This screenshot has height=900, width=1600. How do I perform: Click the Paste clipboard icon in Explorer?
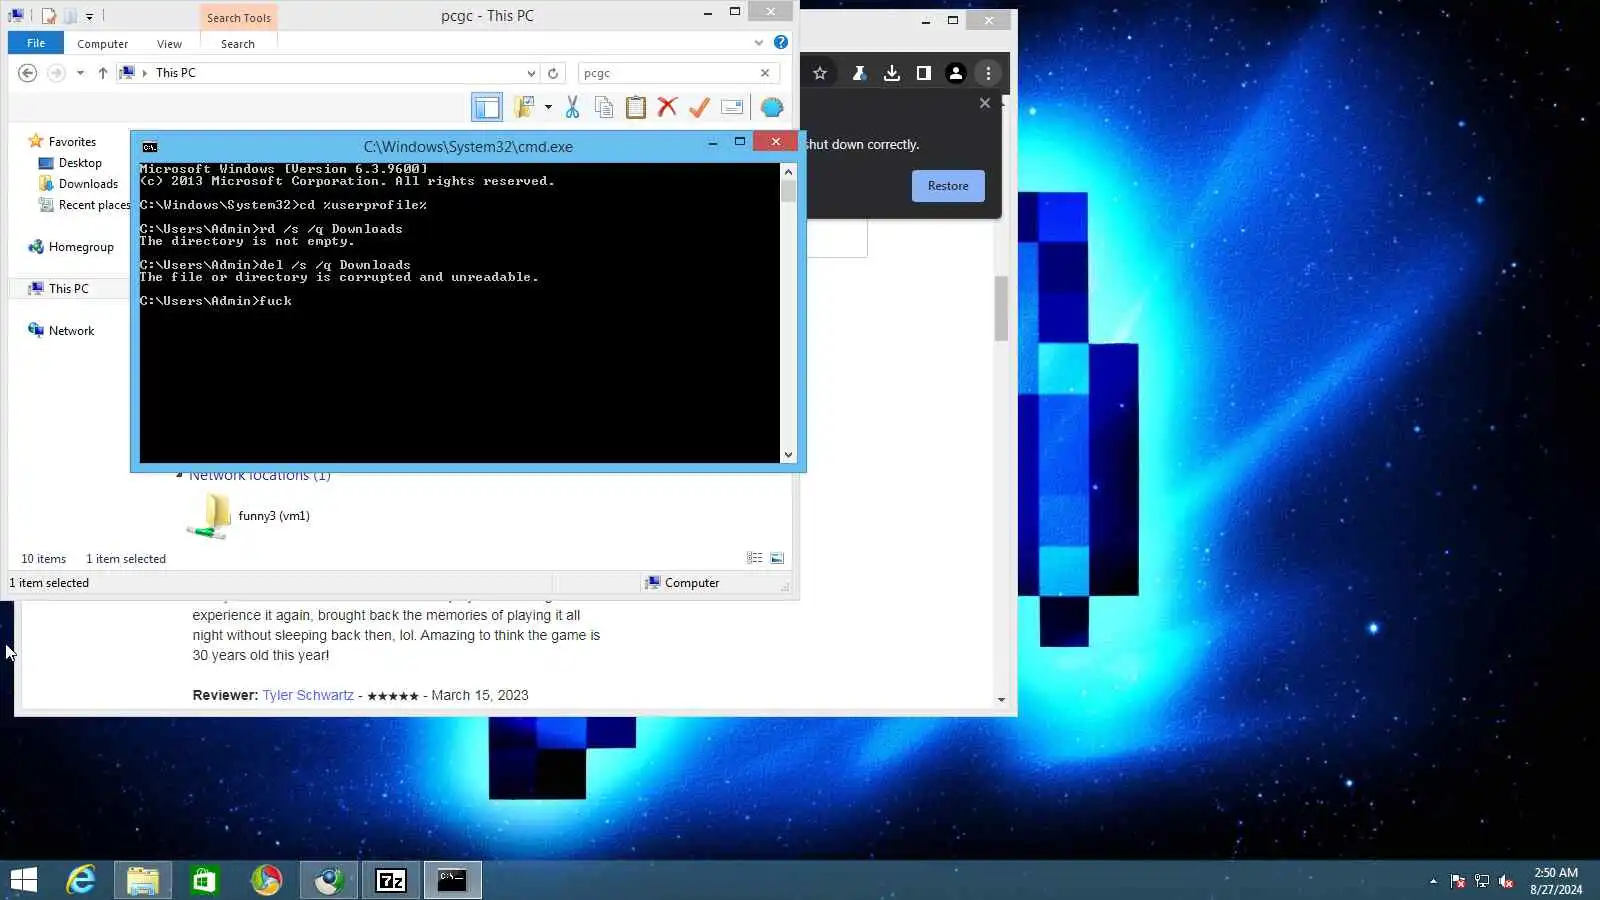click(x=636, y=107)
